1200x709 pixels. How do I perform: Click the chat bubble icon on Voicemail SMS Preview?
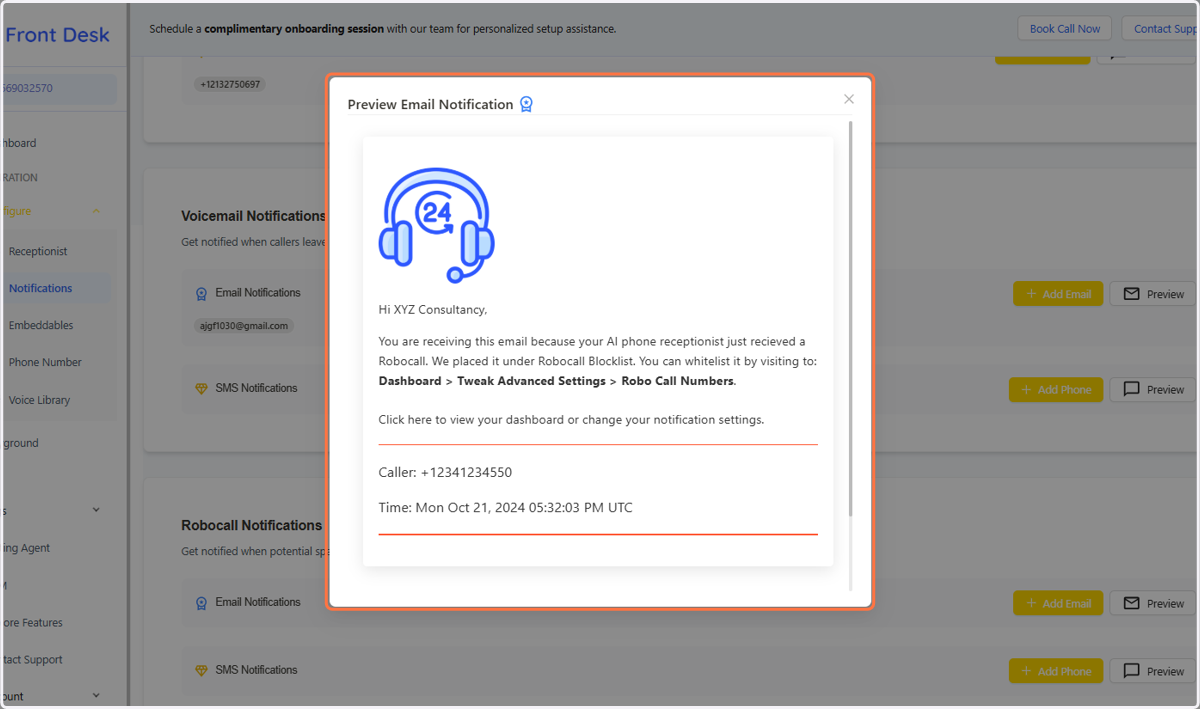pyautogui.click(x=1132, y=389)
